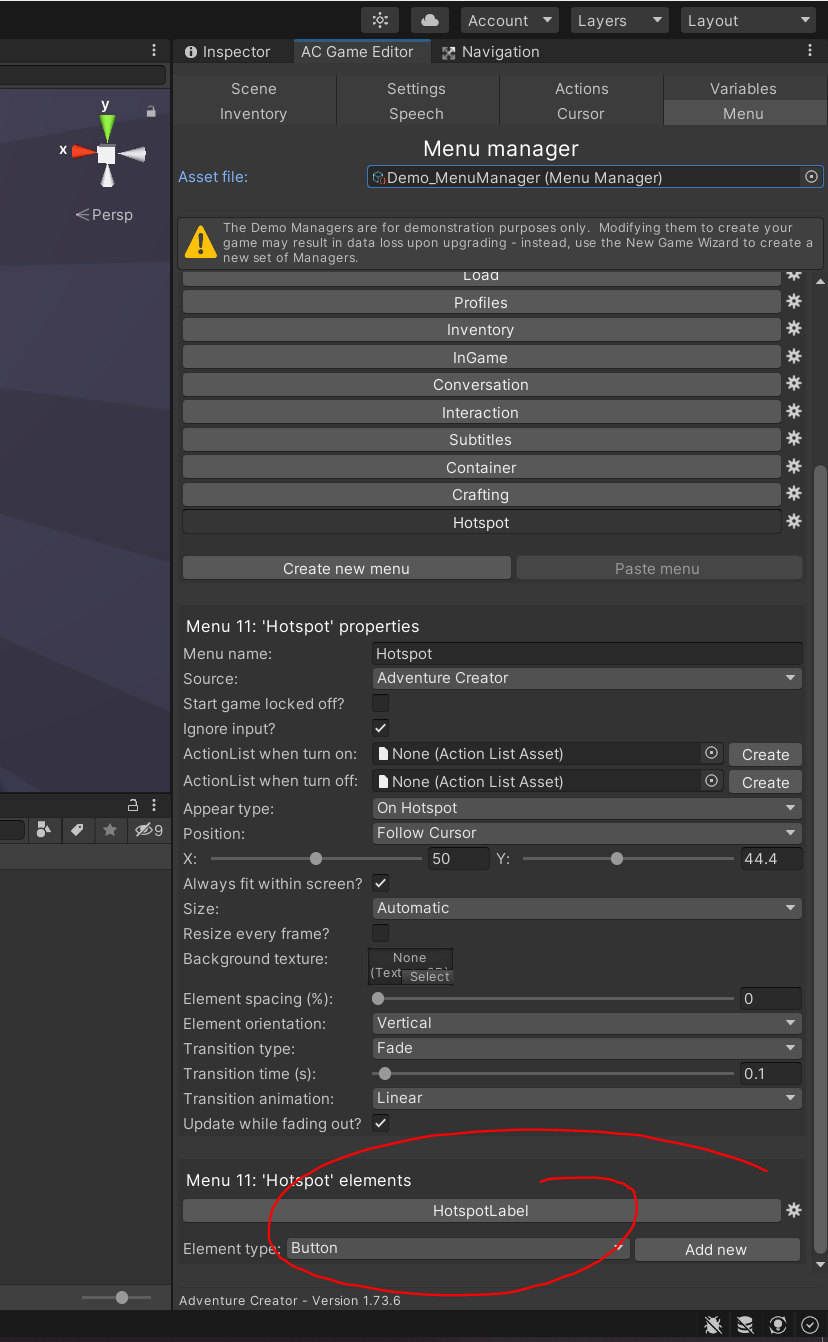
Task: Select the Speech manager tab
Action: click(417, 114)
